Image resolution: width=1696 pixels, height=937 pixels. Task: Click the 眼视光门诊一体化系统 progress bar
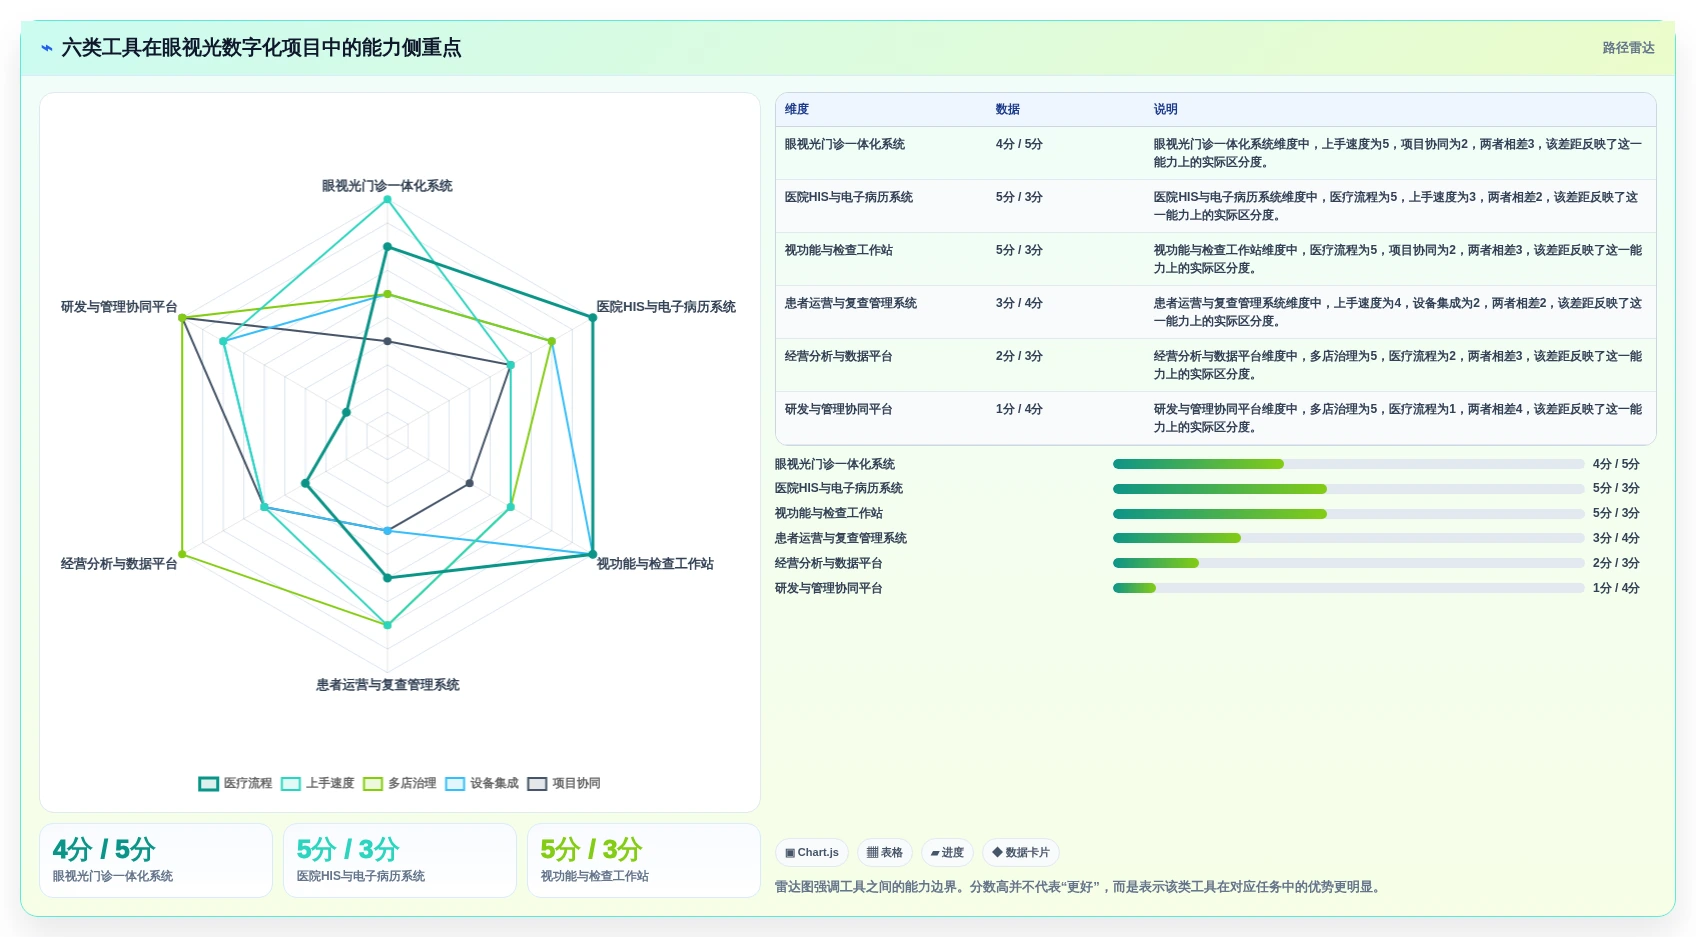click(1349, 464)
